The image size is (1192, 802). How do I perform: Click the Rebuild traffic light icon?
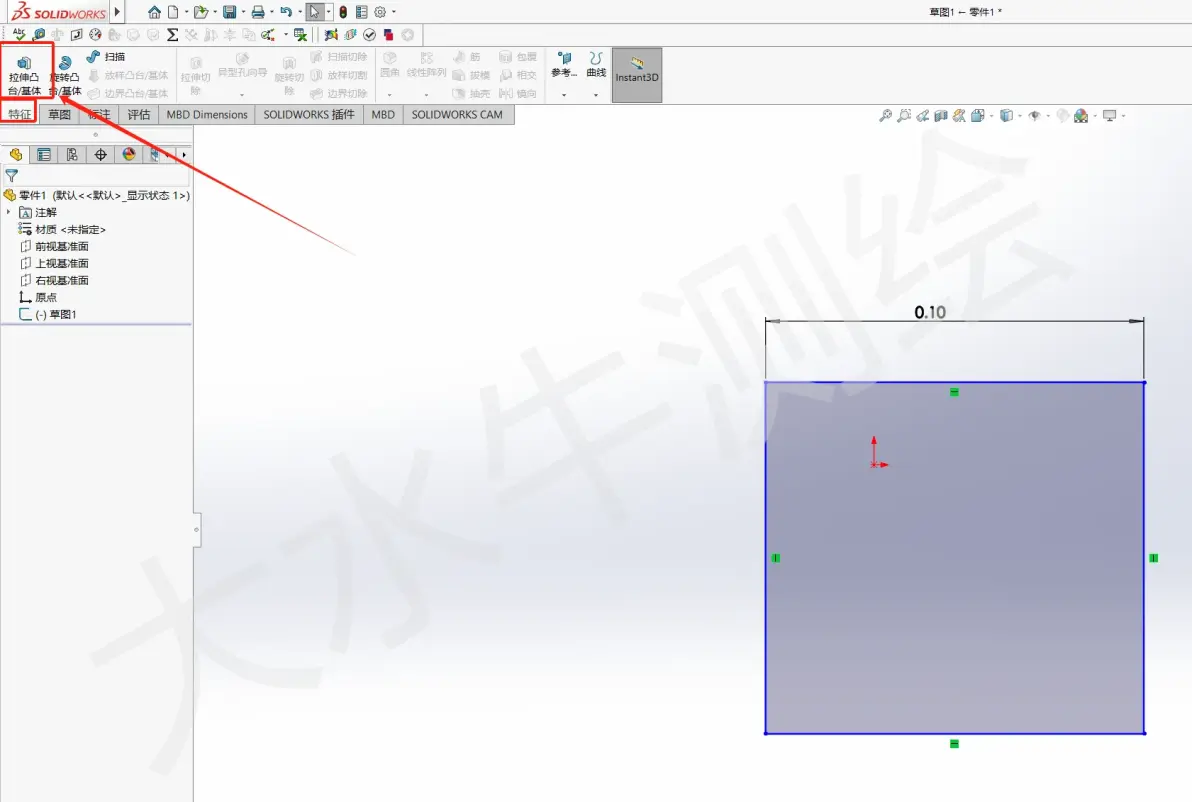pos(343,12)
